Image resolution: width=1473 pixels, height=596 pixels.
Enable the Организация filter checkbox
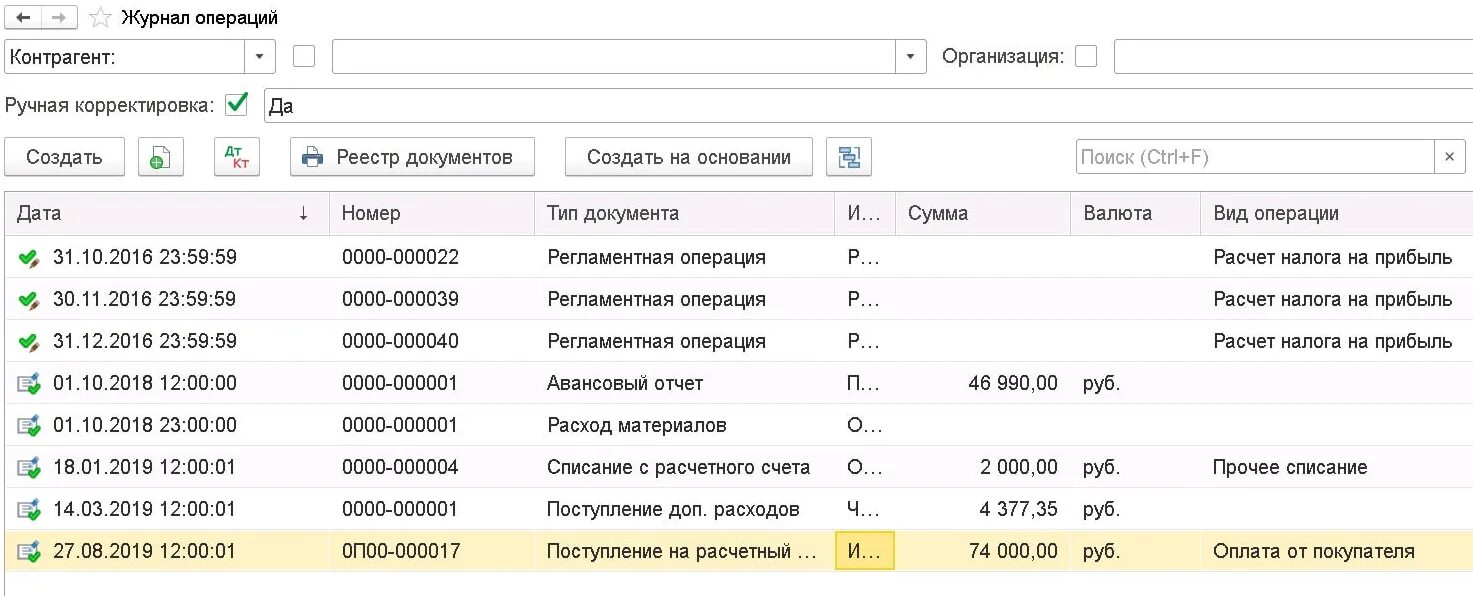coord(1086,57)
